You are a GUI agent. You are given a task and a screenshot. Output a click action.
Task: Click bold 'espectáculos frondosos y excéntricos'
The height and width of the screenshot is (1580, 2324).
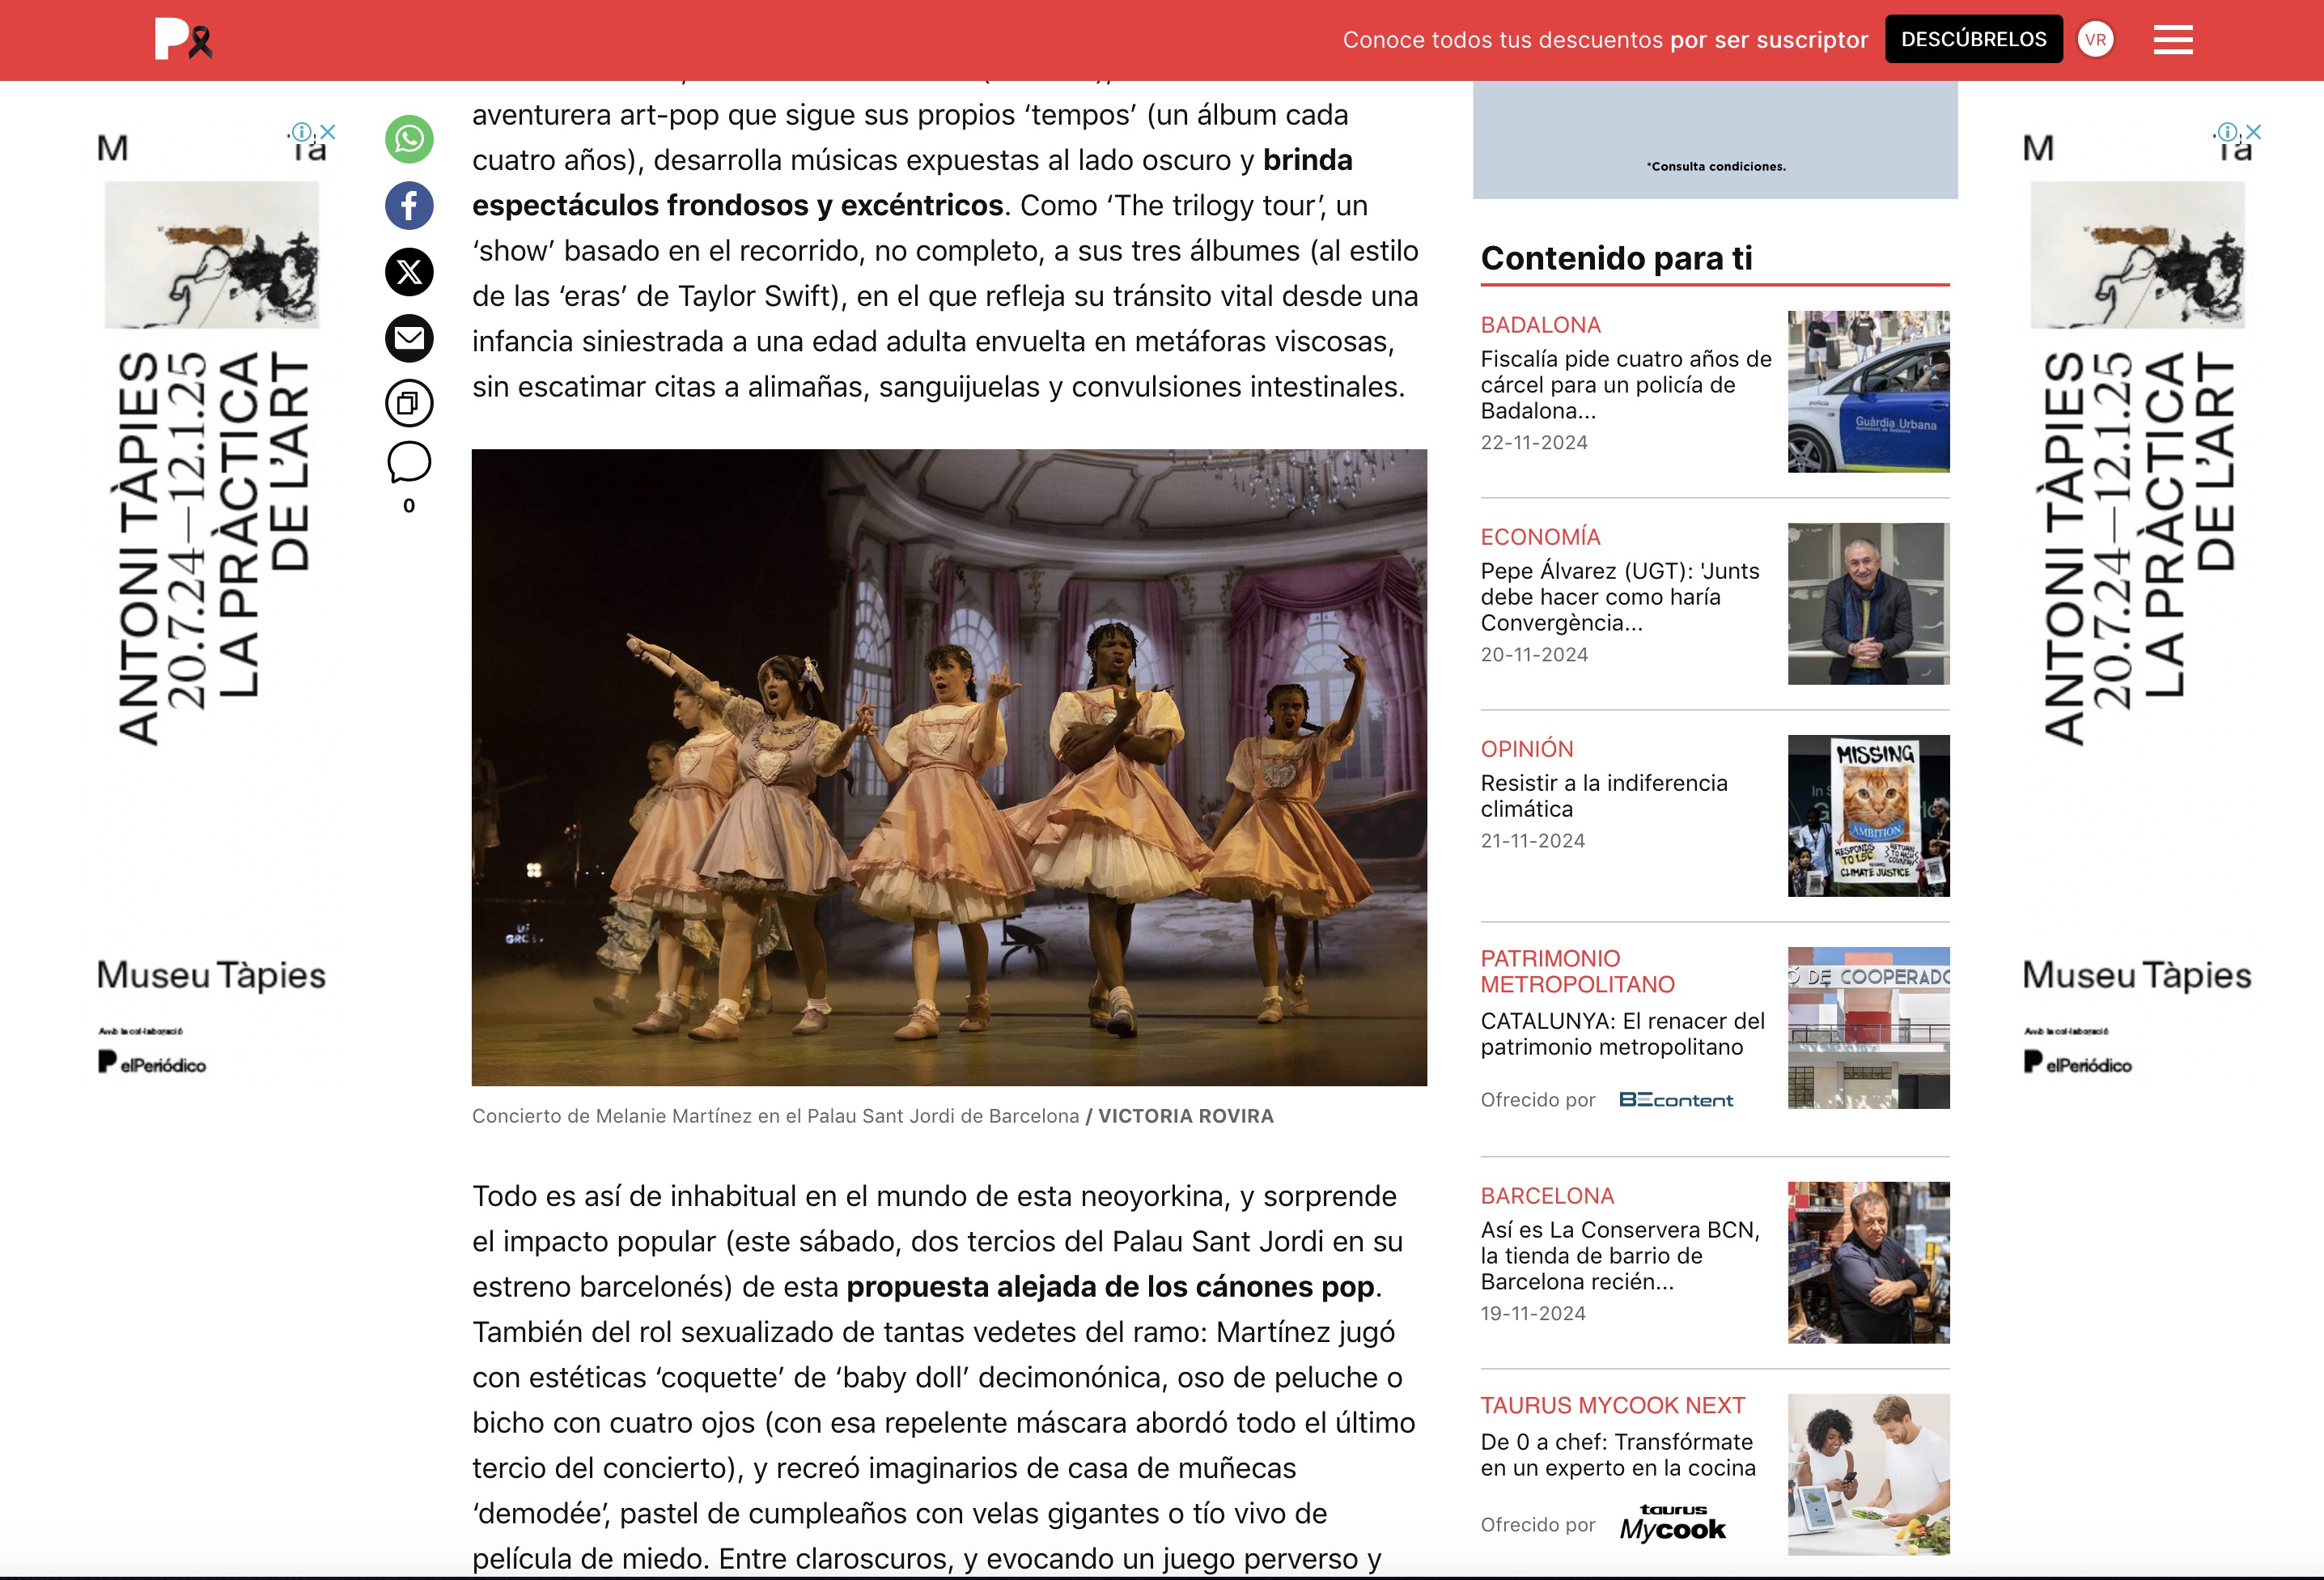click(x=738, y=205)
